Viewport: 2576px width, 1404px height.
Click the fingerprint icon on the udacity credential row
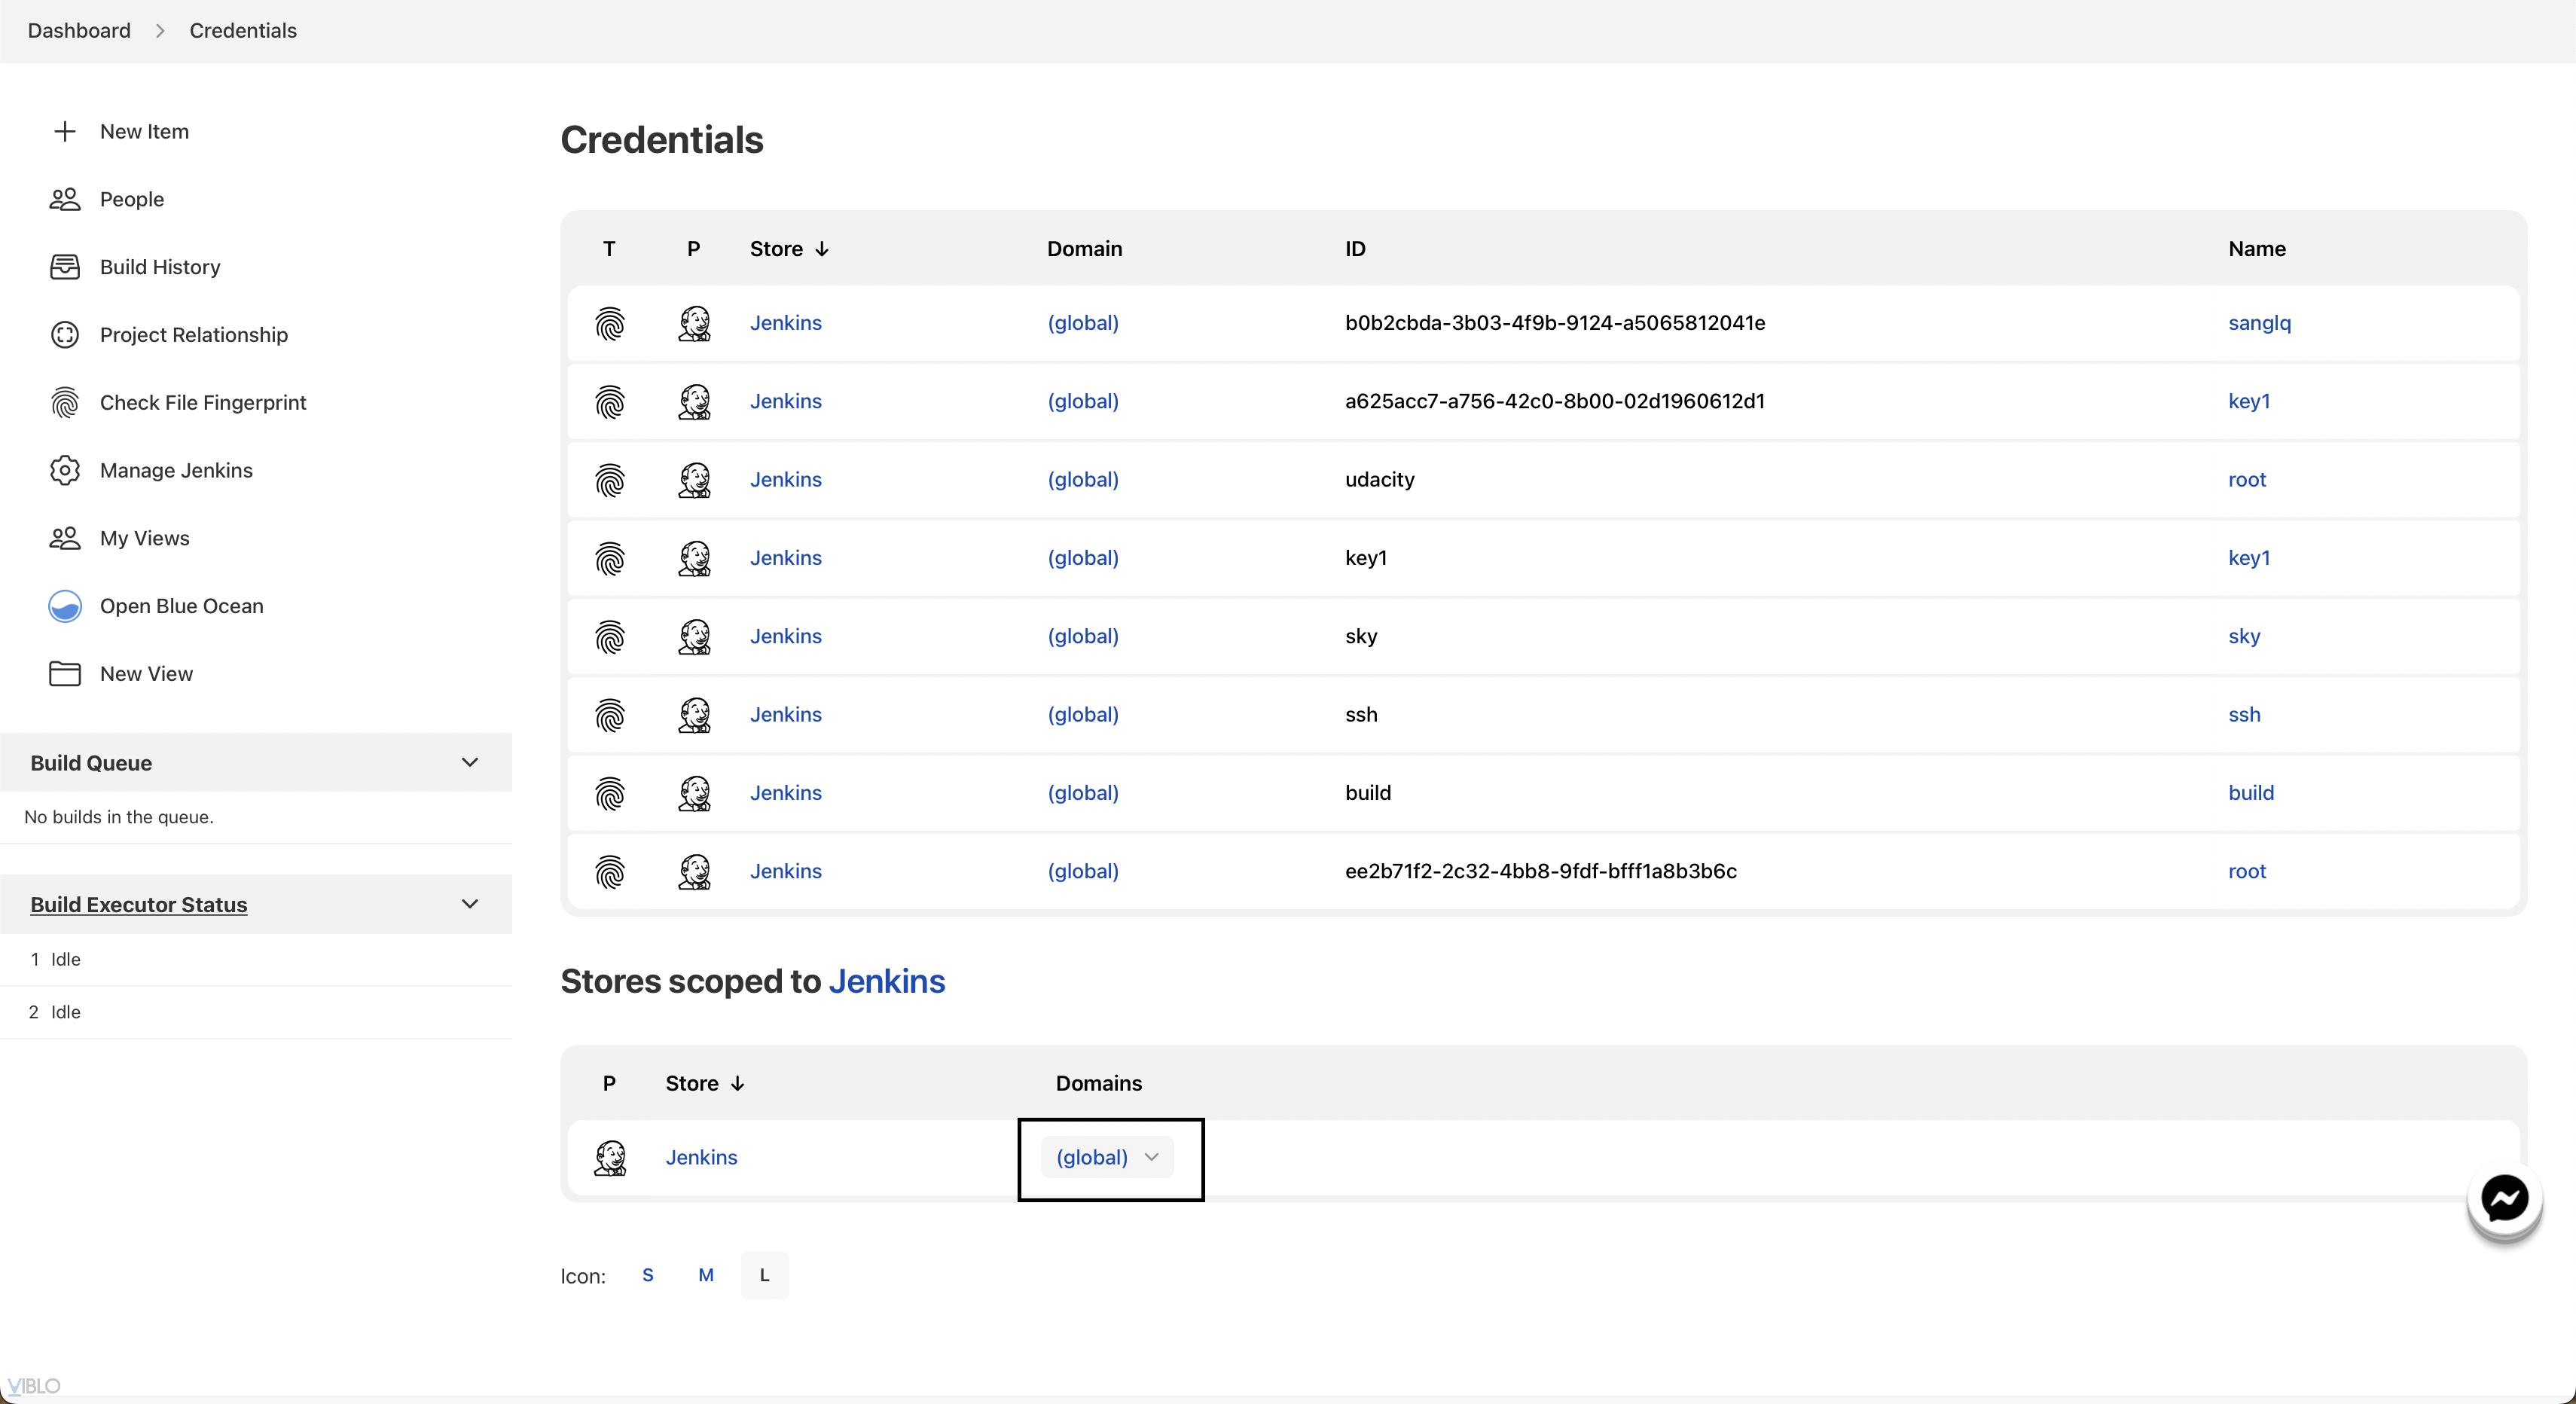point(610,480)
